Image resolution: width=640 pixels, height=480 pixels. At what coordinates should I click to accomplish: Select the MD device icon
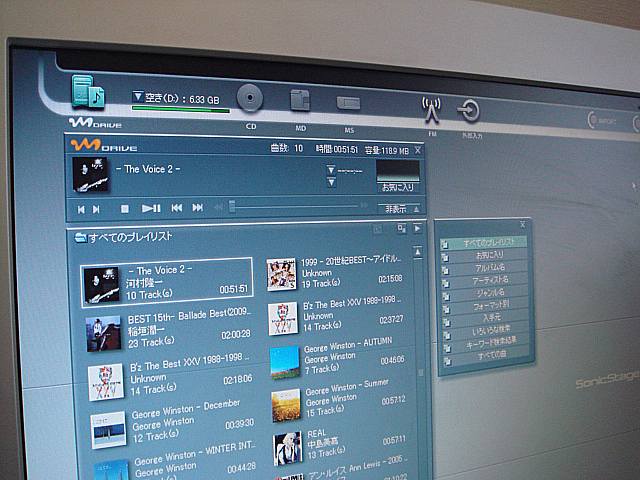[300, 100]
